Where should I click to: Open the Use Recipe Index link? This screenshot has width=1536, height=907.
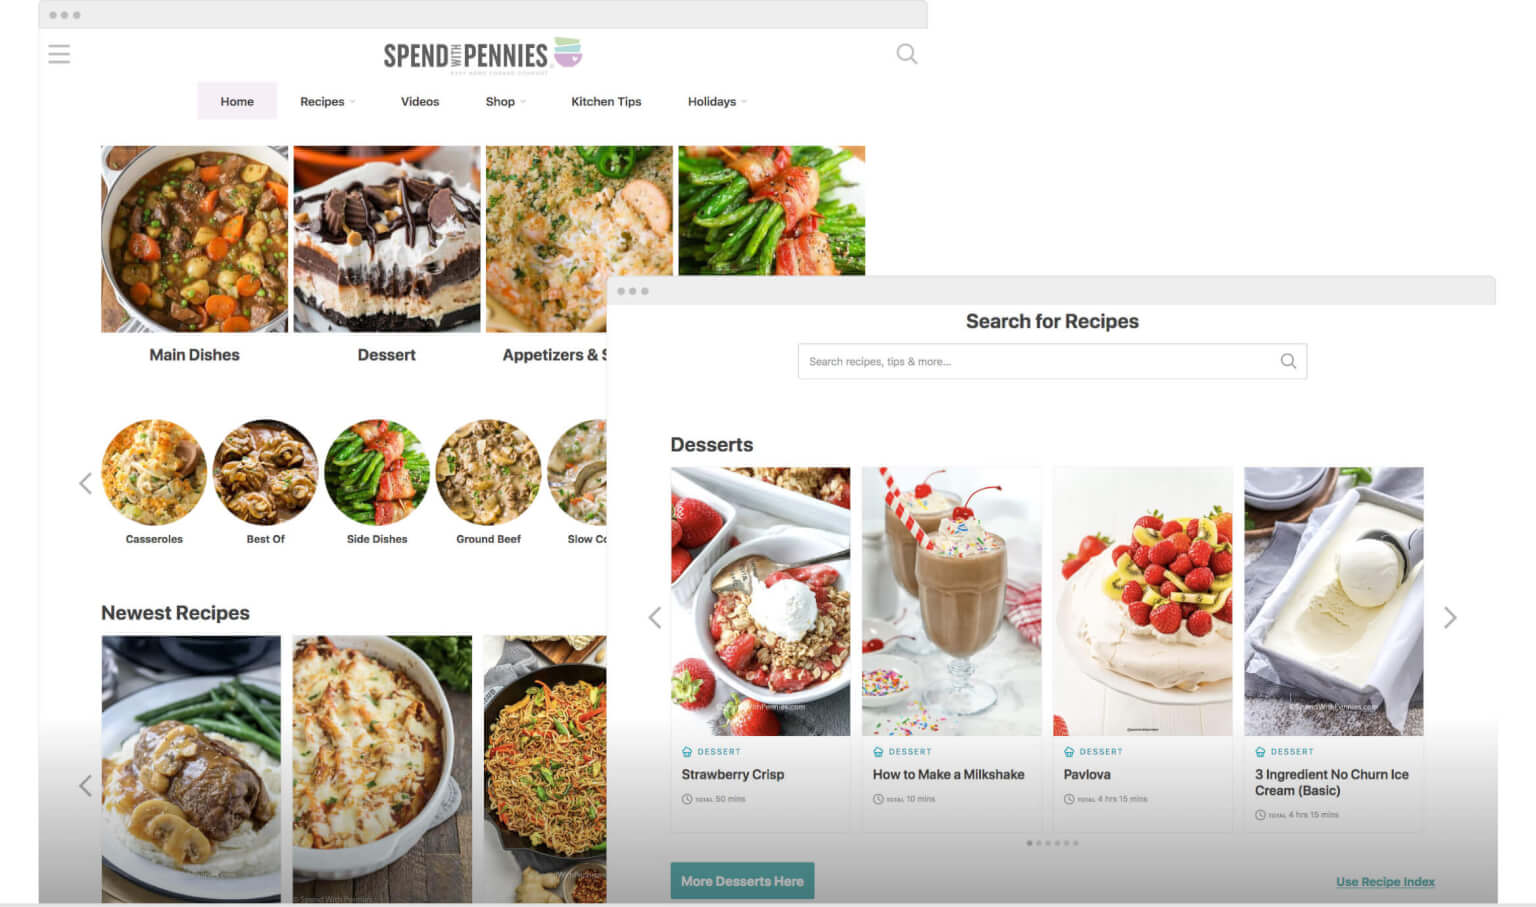1385,882
